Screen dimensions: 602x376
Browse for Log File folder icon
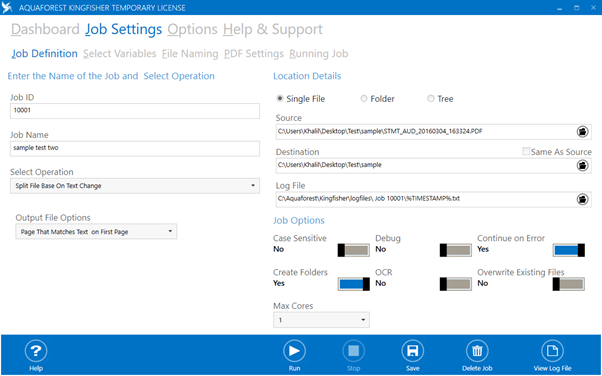pyautogui.click(x=582, y=199)
